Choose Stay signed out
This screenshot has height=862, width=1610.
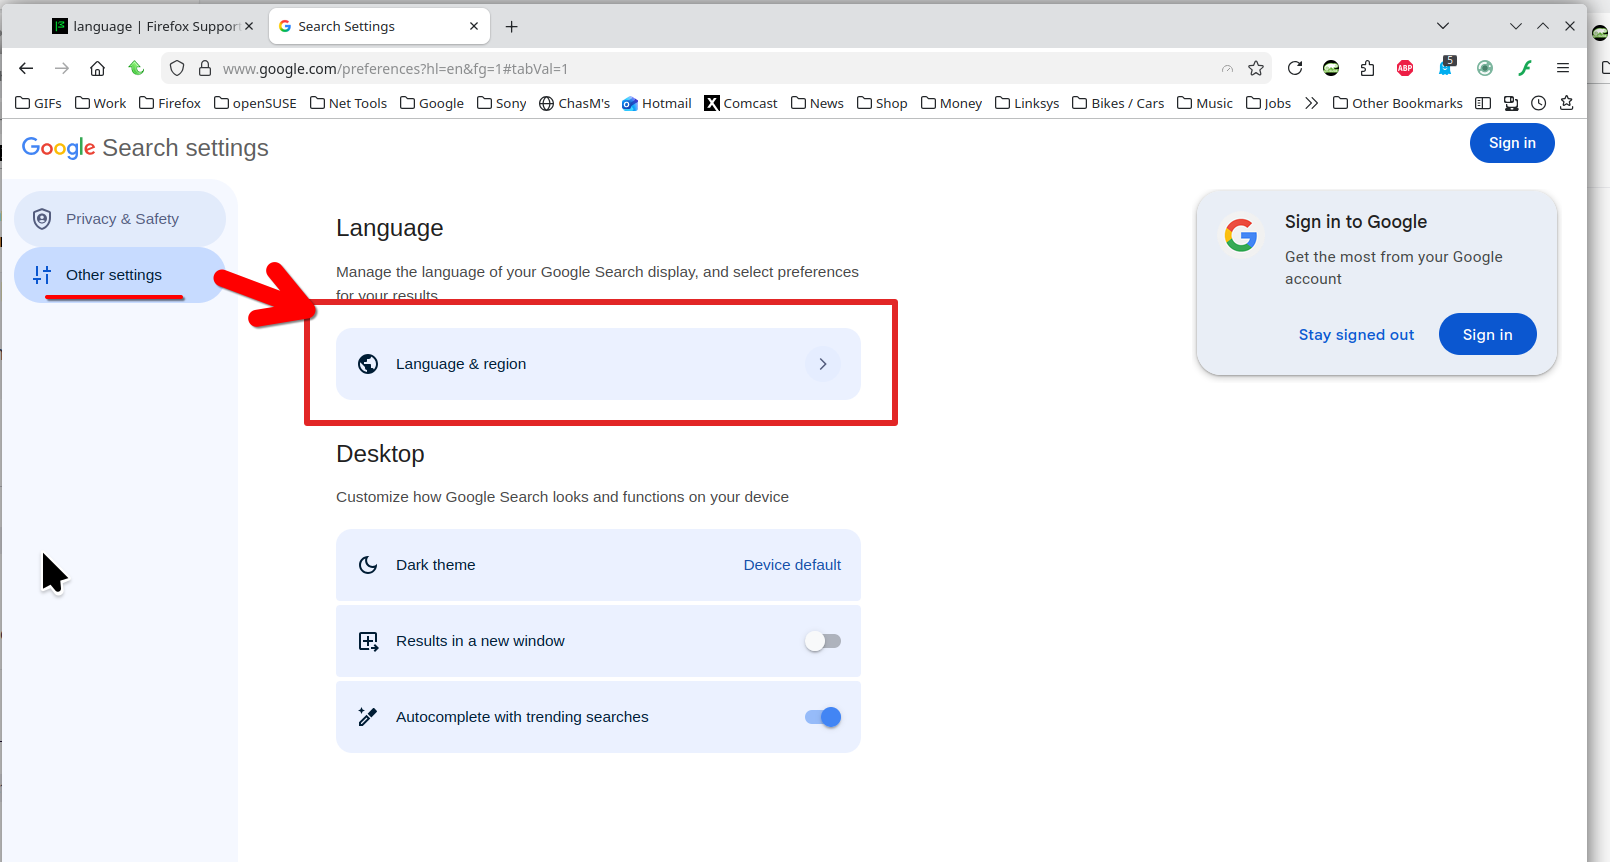coord(1356,335)
